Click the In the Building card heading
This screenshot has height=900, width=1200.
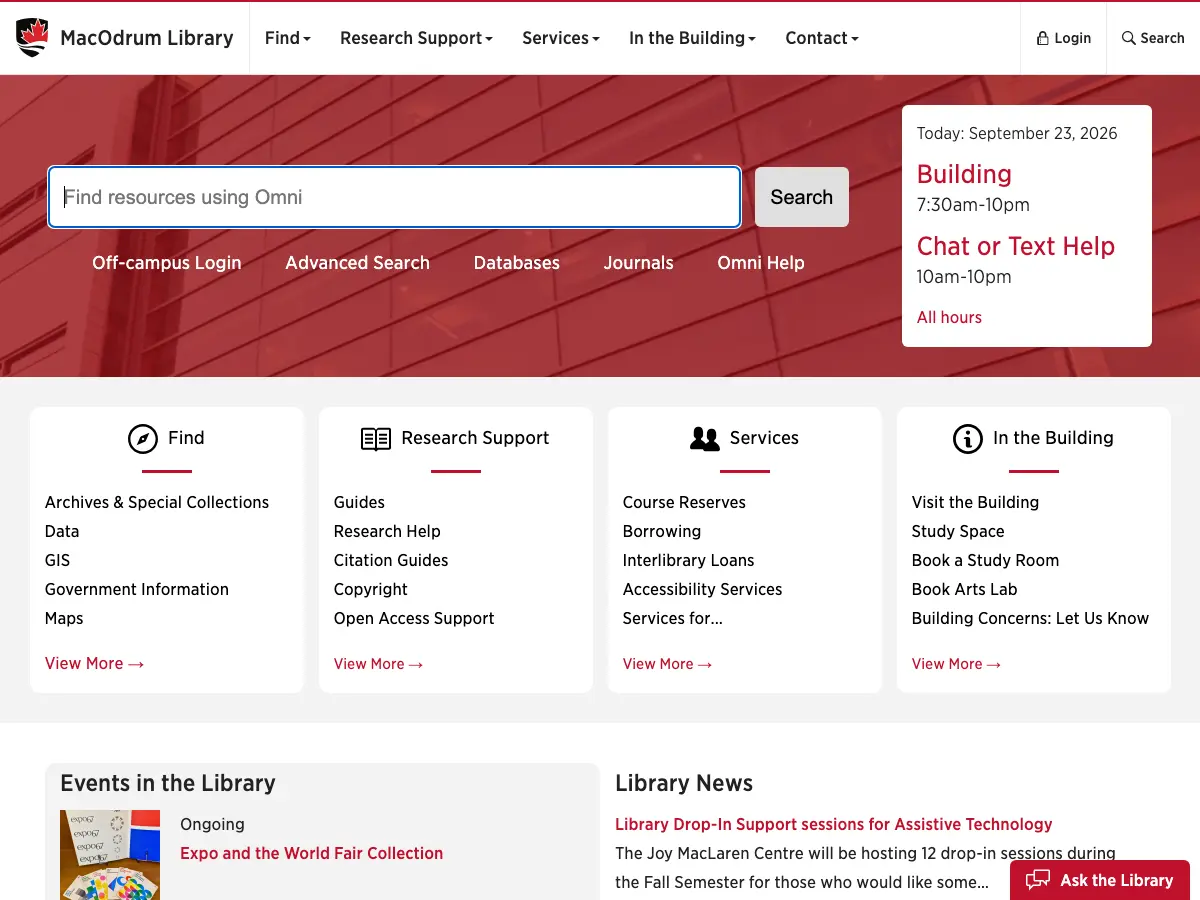click(x=1053, y=438)
